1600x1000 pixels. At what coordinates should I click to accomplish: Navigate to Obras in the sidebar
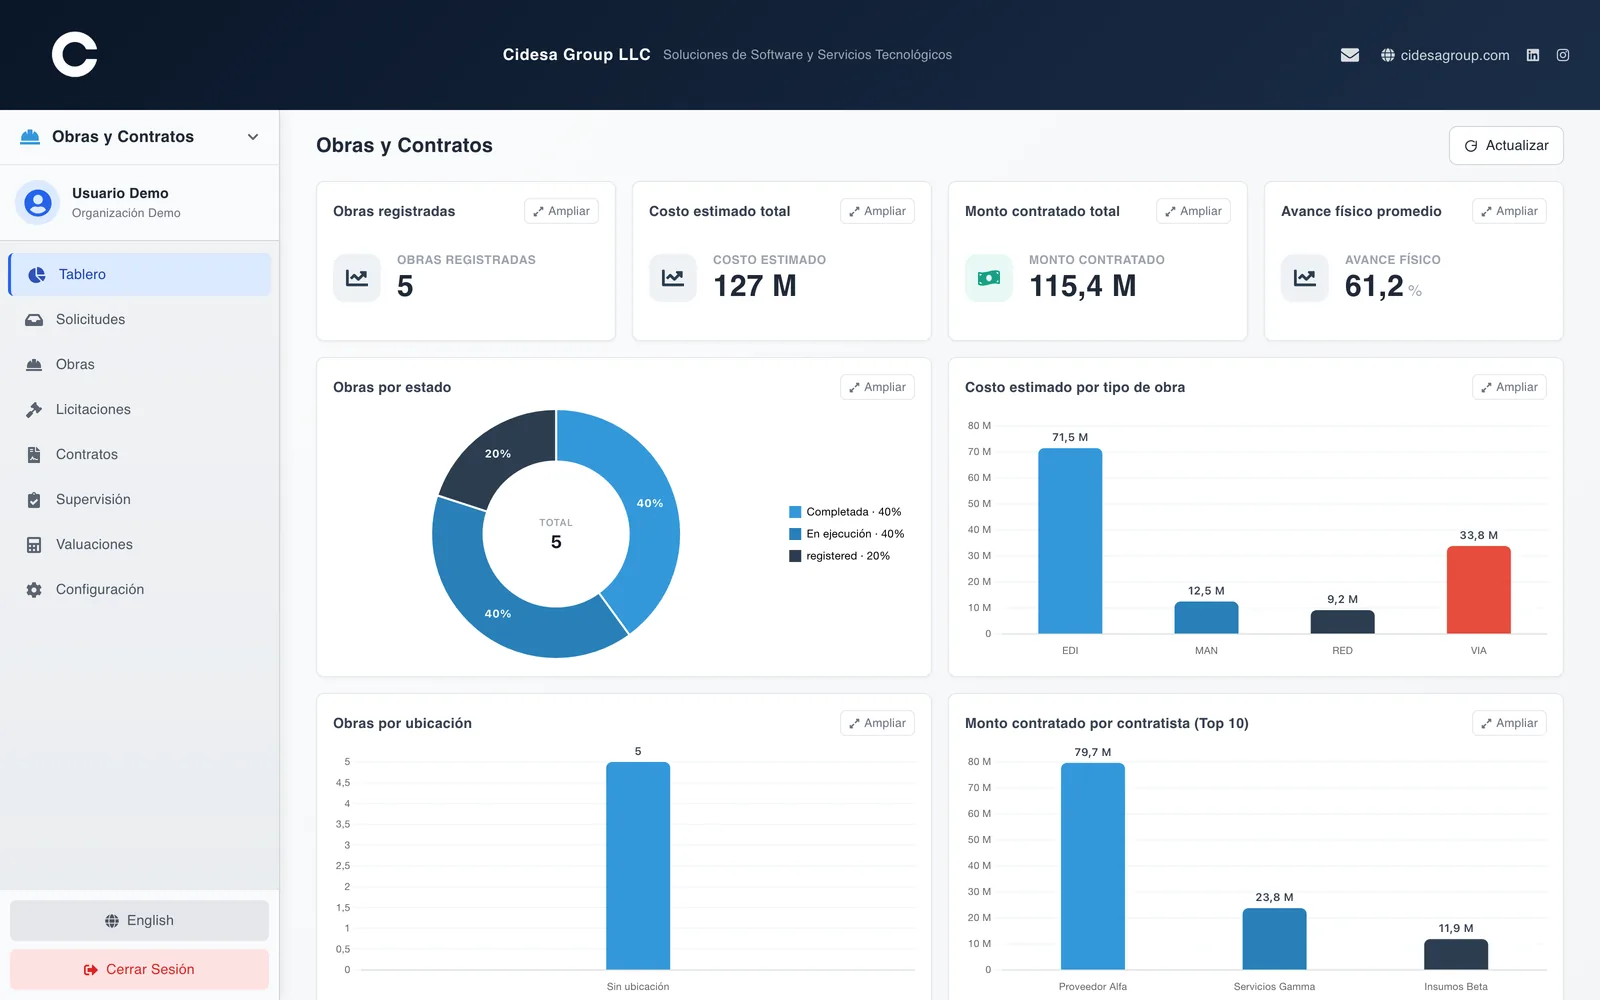140,365
